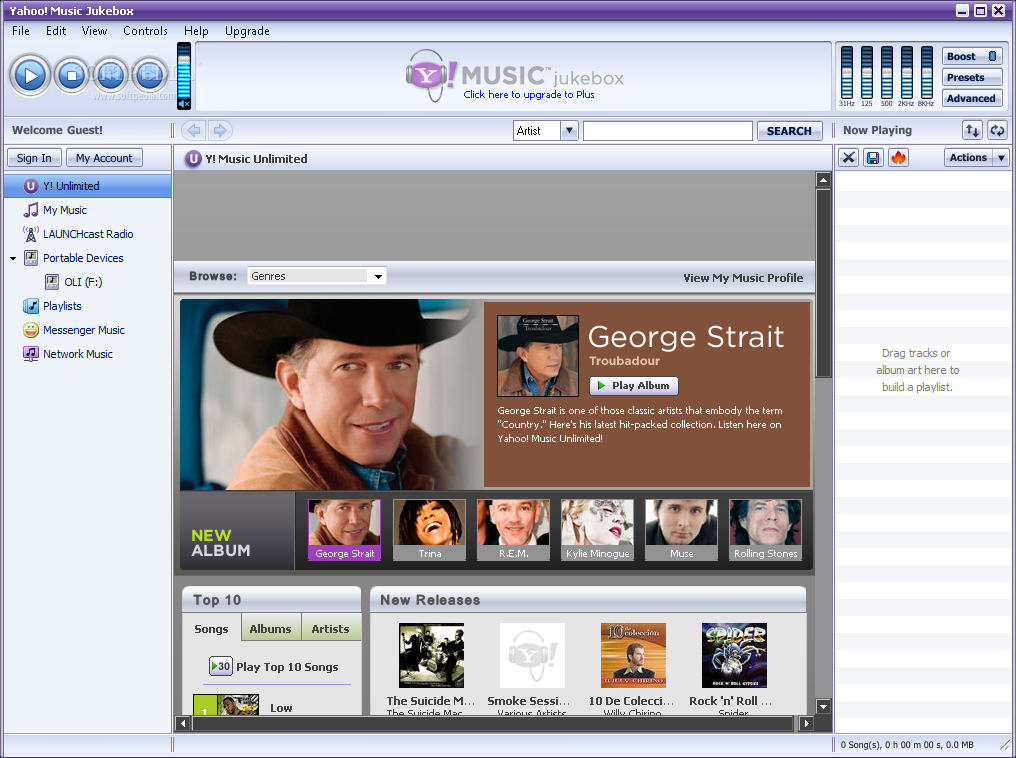Open the Artist search type dropdown
Image resolution: width=1016 pixels, height=758 pixels.
(x=569, y=130)
